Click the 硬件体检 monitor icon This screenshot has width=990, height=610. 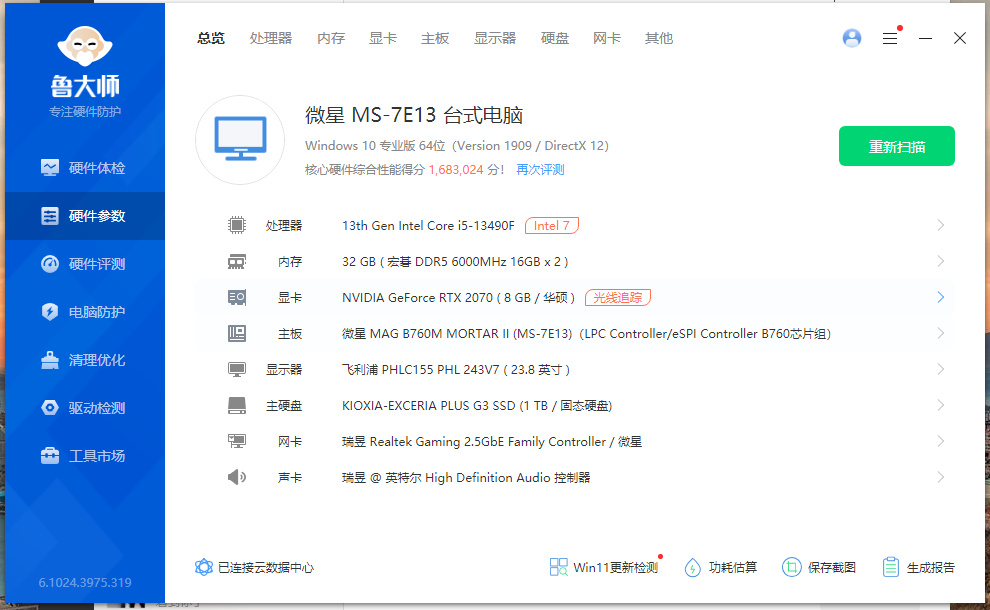(x=50, y=168)
